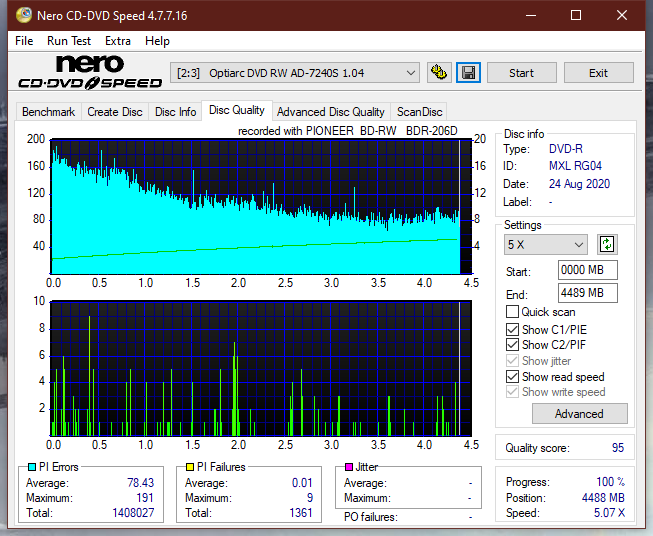Uncheck Show C2/PIF checkbox
This screenshot has height=536, width=653.
pos(512,345)
